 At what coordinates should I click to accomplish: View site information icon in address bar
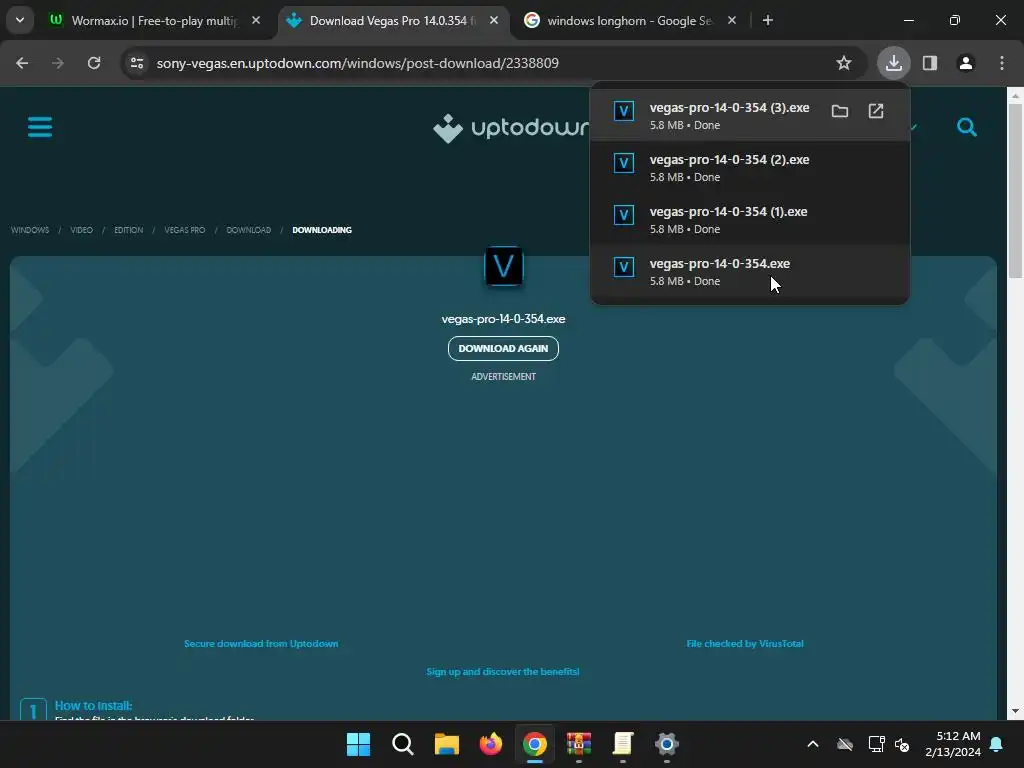137,63
